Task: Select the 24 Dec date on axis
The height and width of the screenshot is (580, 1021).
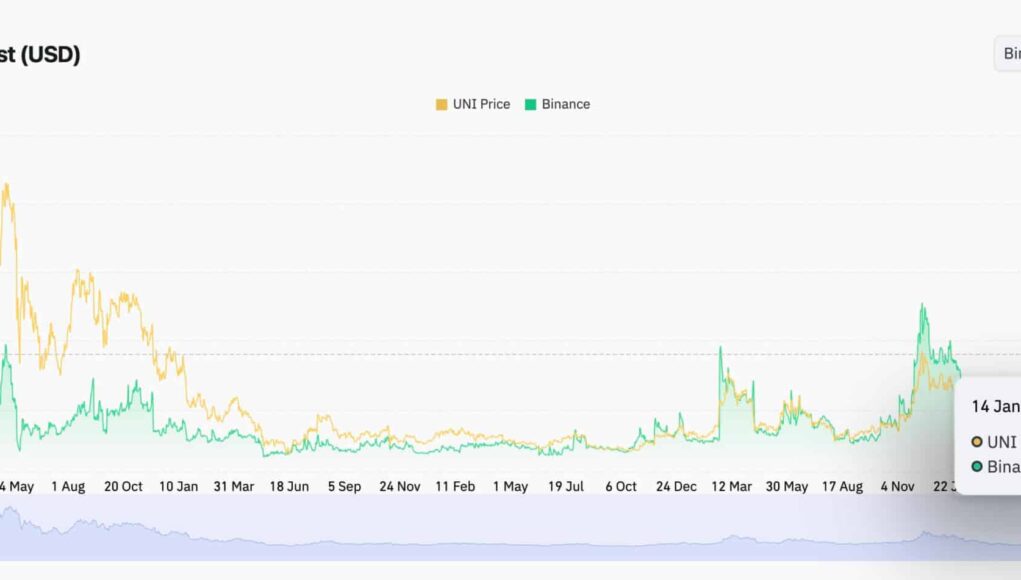Action: (677, 487)
